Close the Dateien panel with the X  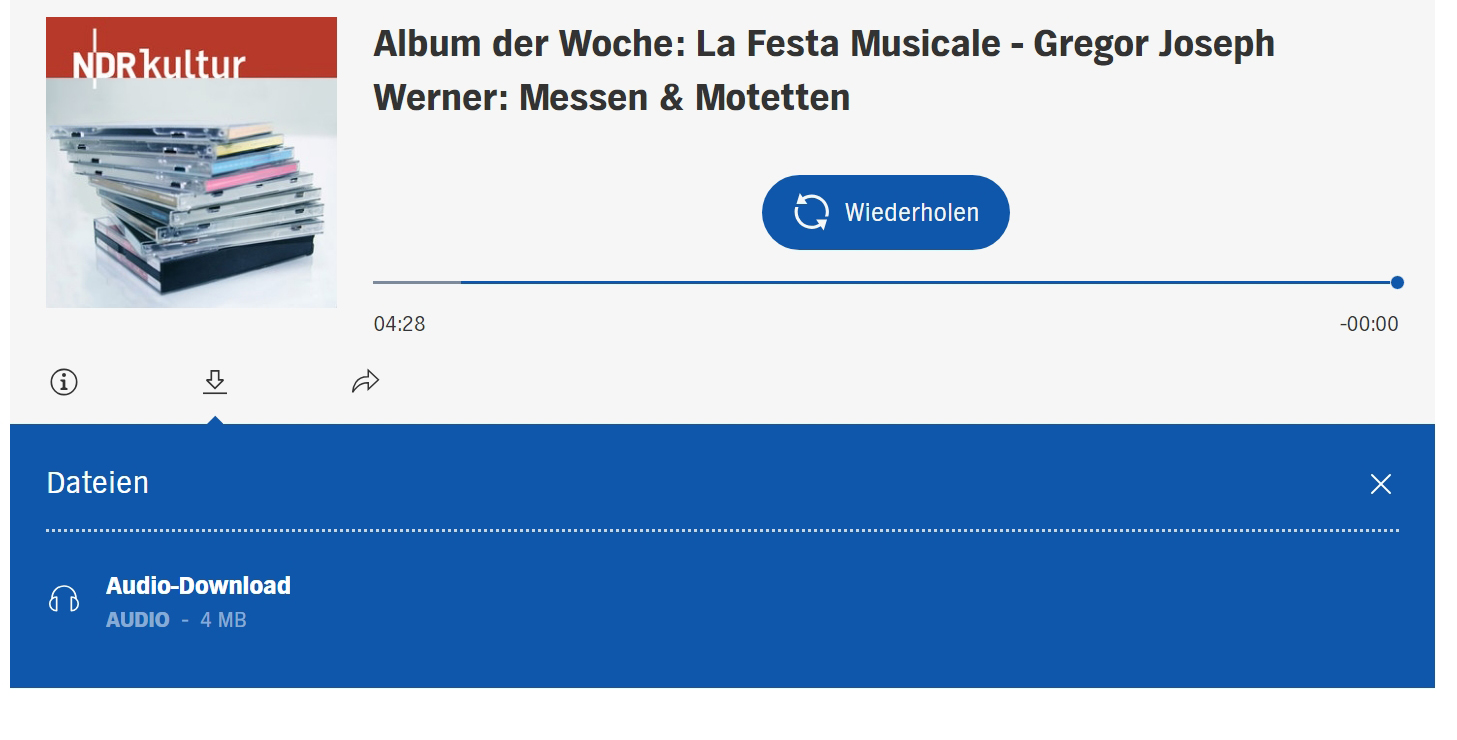(x=1381, y=484)
